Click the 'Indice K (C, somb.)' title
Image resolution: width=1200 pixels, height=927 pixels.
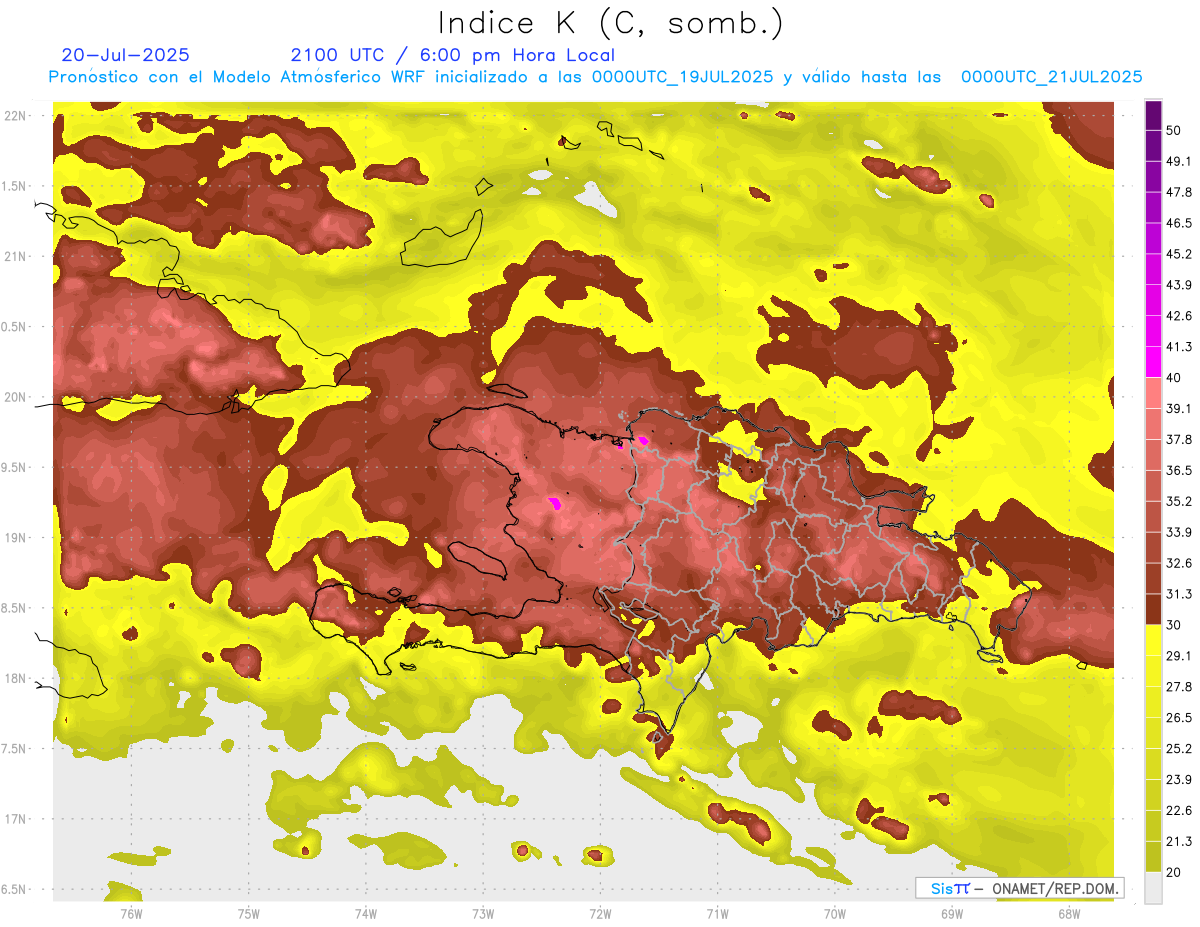611,23
